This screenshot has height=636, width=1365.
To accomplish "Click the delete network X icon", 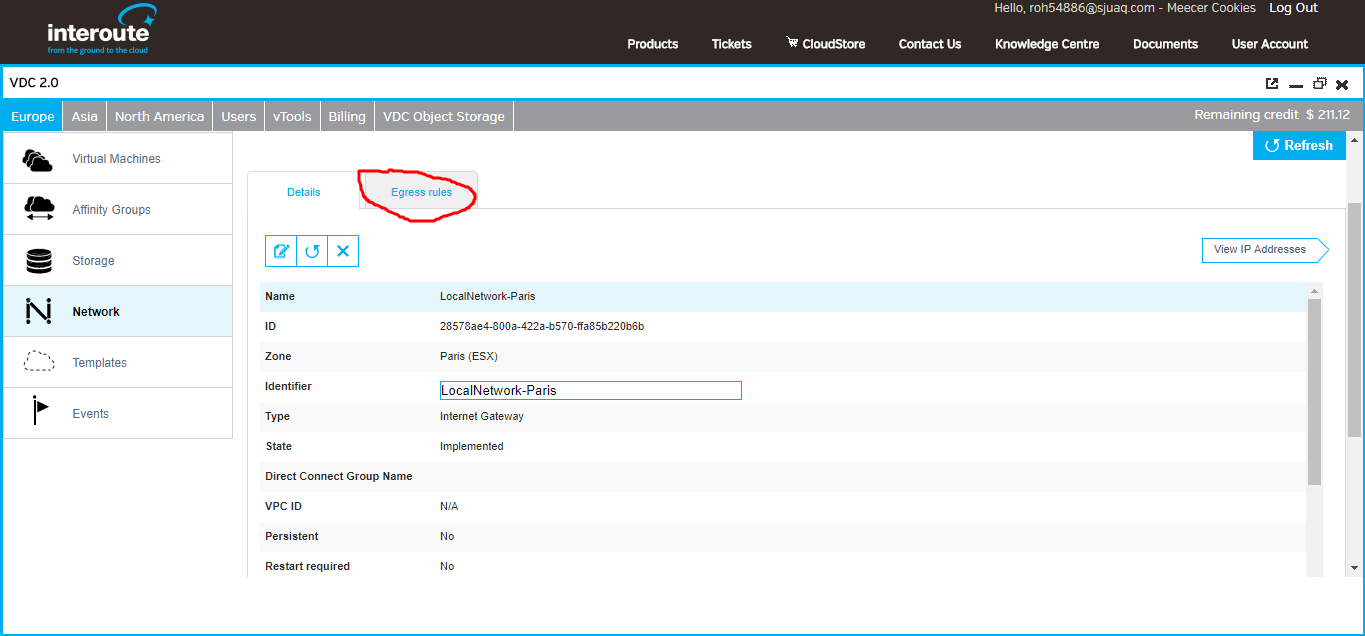I will [343, 251].
